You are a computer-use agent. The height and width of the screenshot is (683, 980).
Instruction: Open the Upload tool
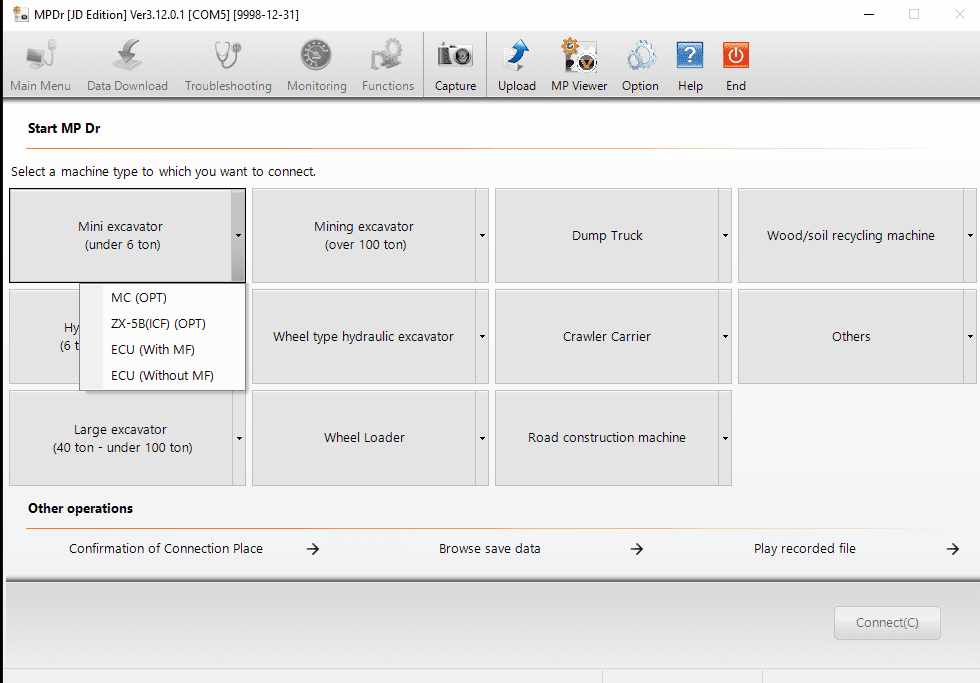coord(517,56)
